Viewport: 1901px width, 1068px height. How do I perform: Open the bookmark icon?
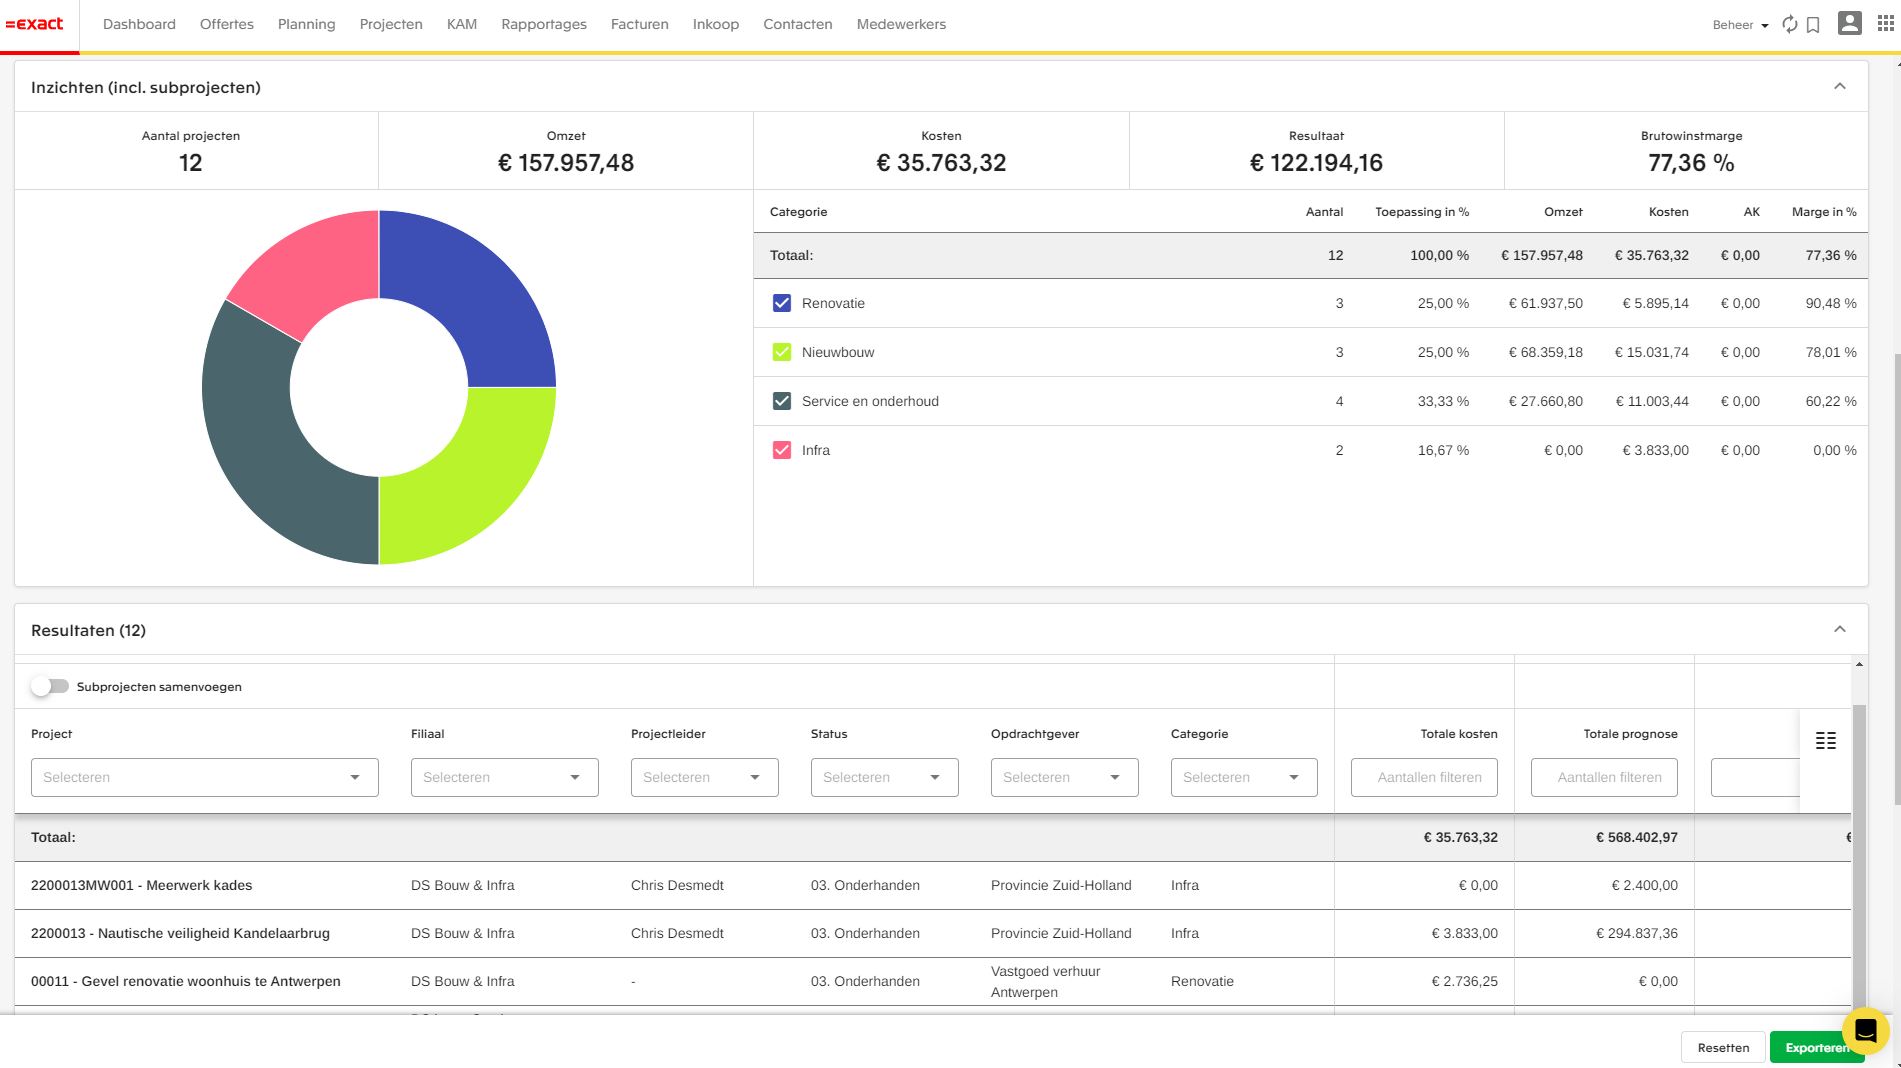point(1813,25)
